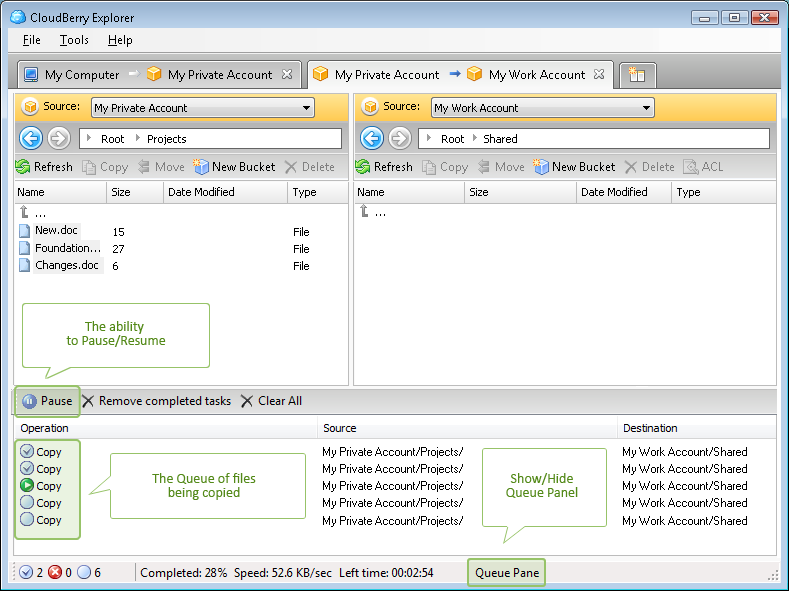Click New Bucket in the right pane
789x591 pixels.
pos(574,167)
